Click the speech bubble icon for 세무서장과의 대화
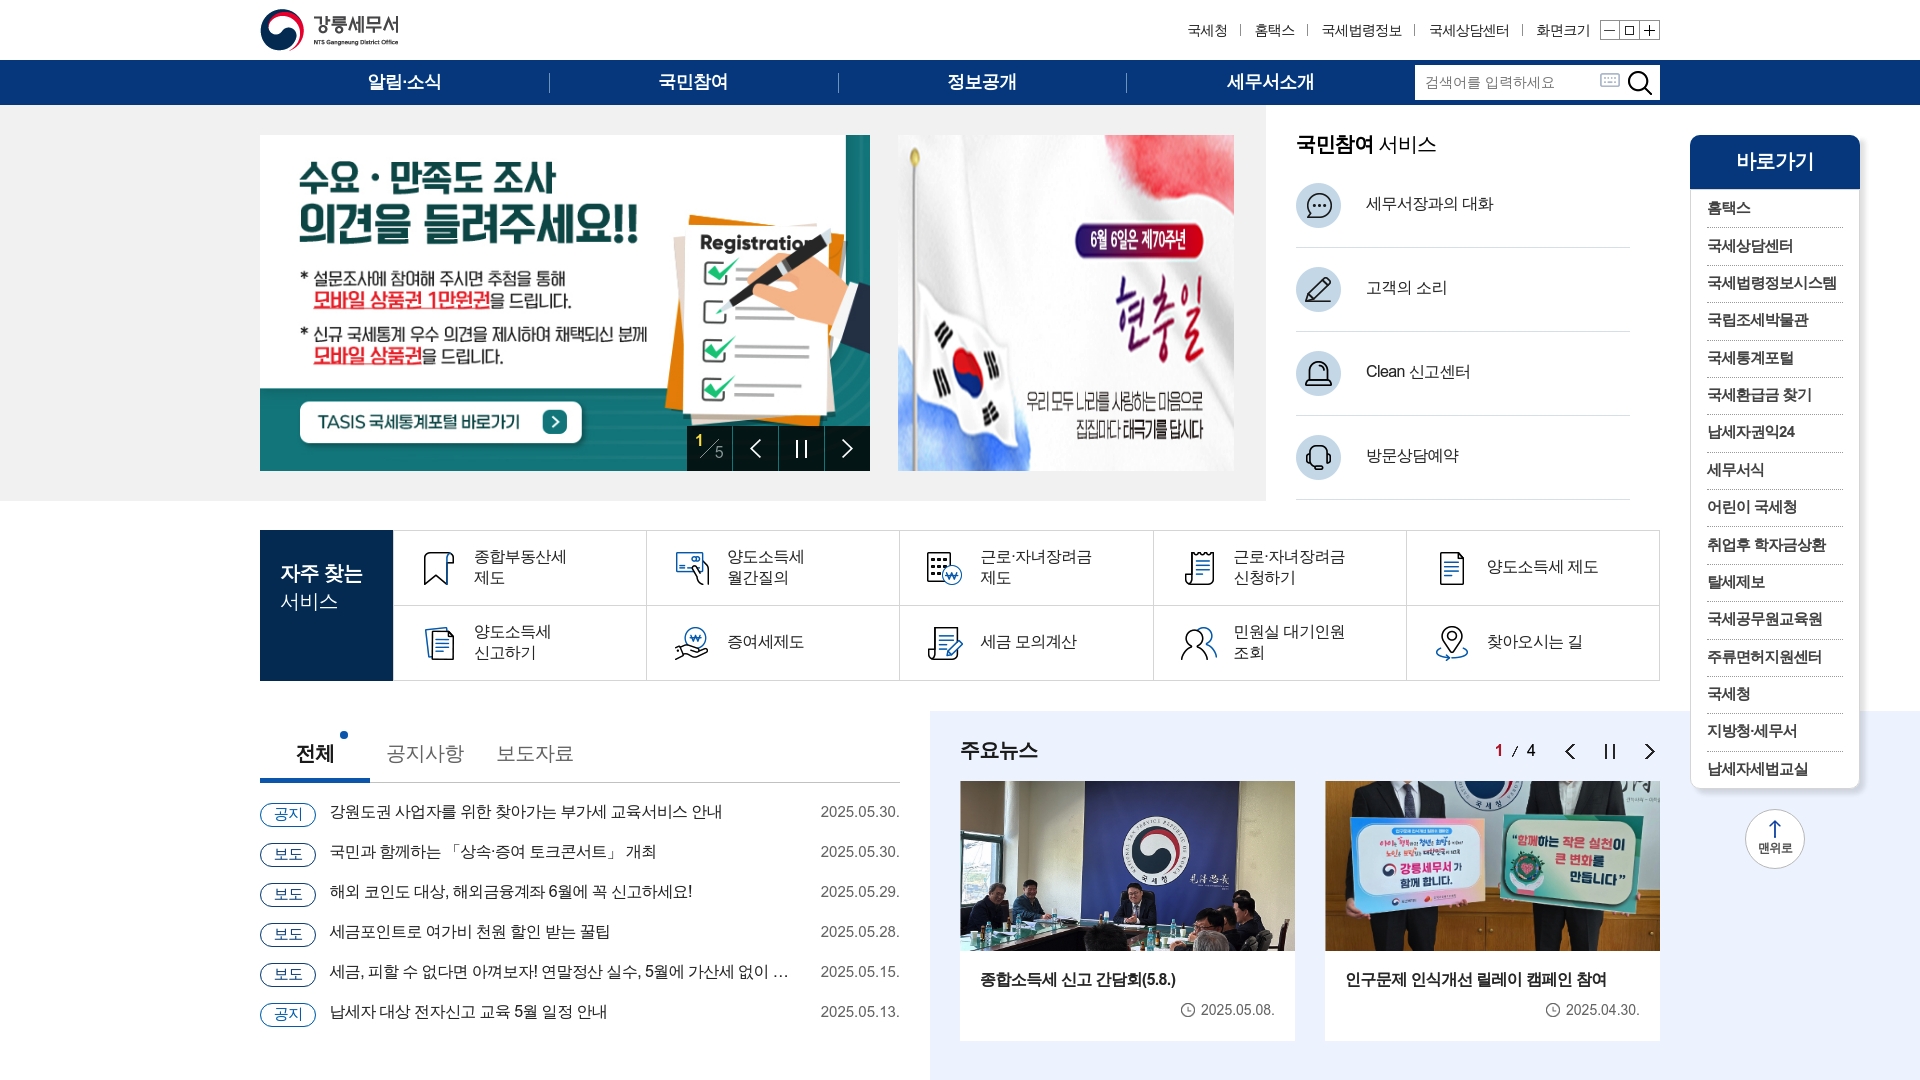1920x1080 pixels. tap(1318, 205)
